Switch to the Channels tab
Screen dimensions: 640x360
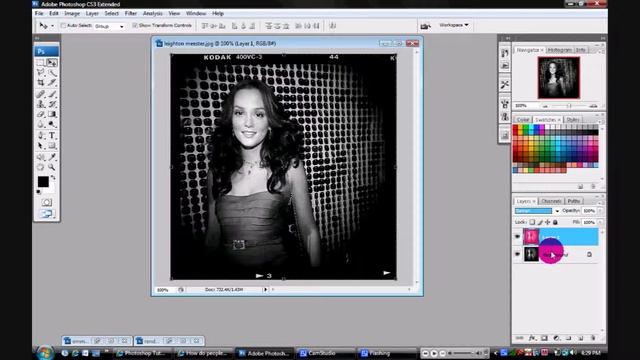(551, 201)
